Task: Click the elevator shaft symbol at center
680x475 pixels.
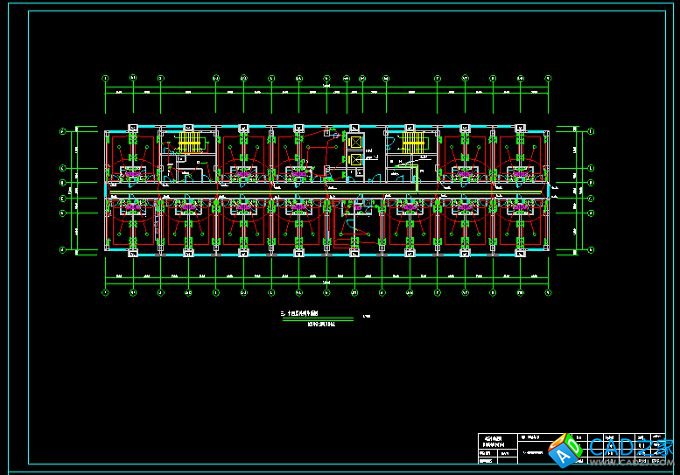Action: click(355, 143)
